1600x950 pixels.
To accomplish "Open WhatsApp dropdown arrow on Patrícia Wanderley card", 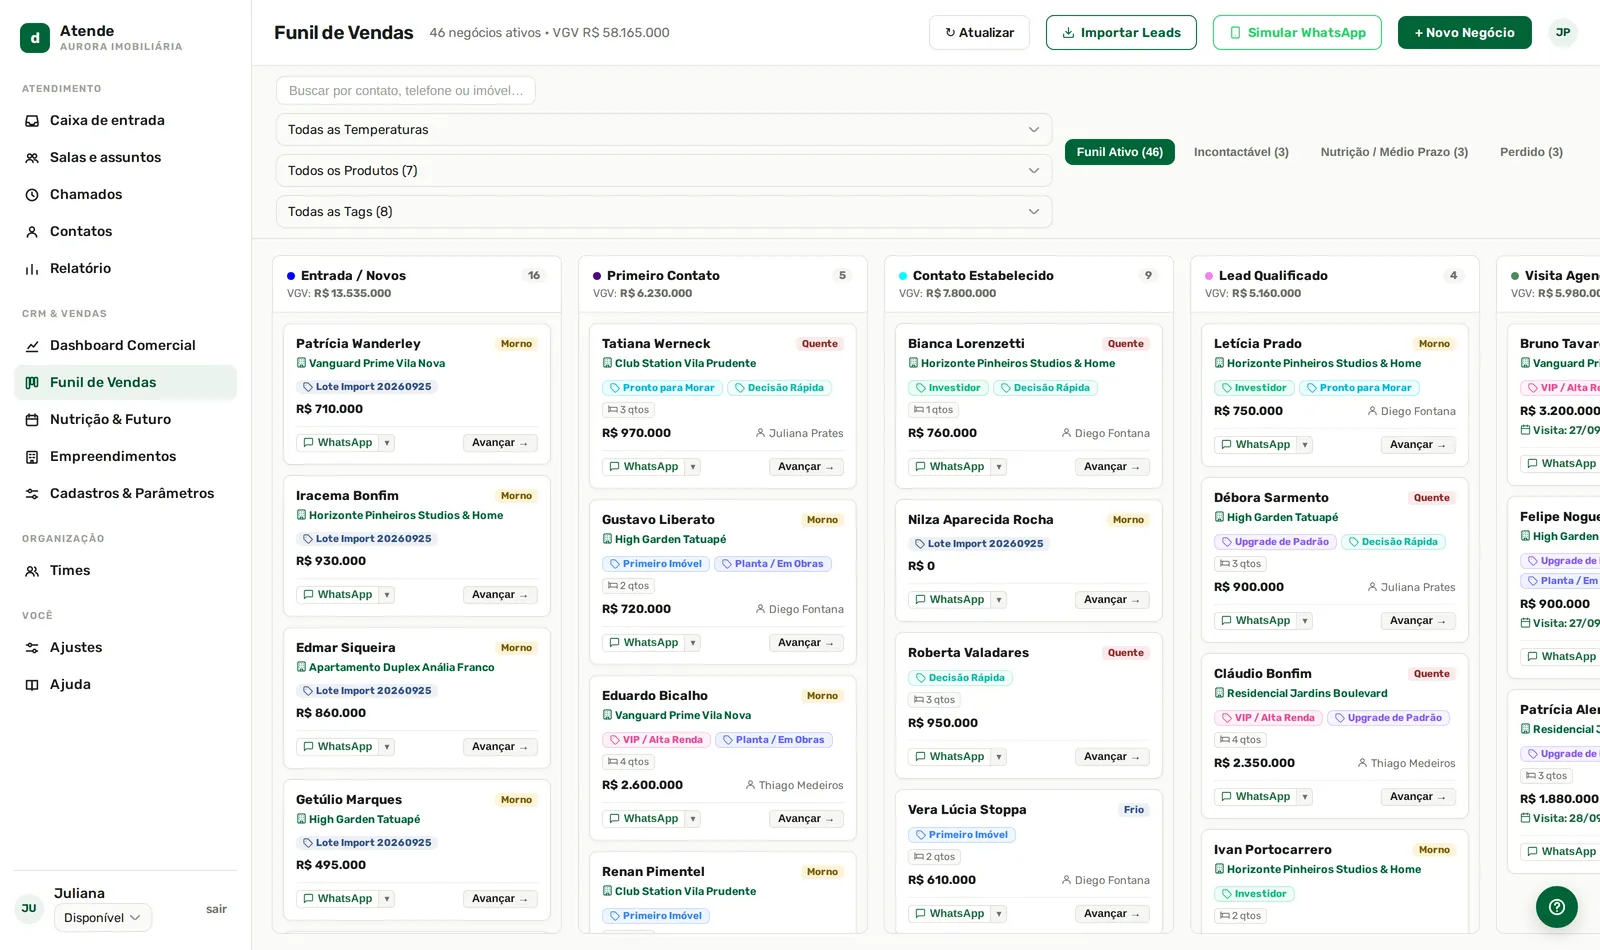I will point(387,443).
